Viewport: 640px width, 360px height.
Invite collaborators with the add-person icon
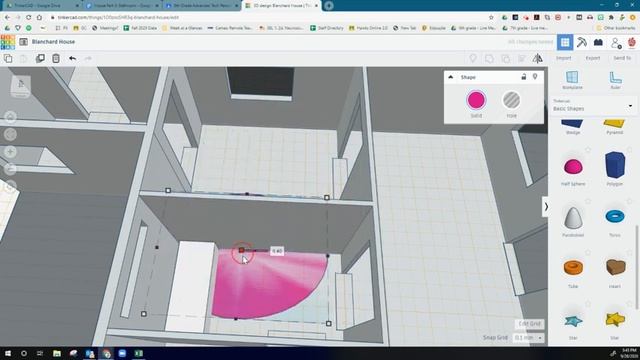(616, 42)
